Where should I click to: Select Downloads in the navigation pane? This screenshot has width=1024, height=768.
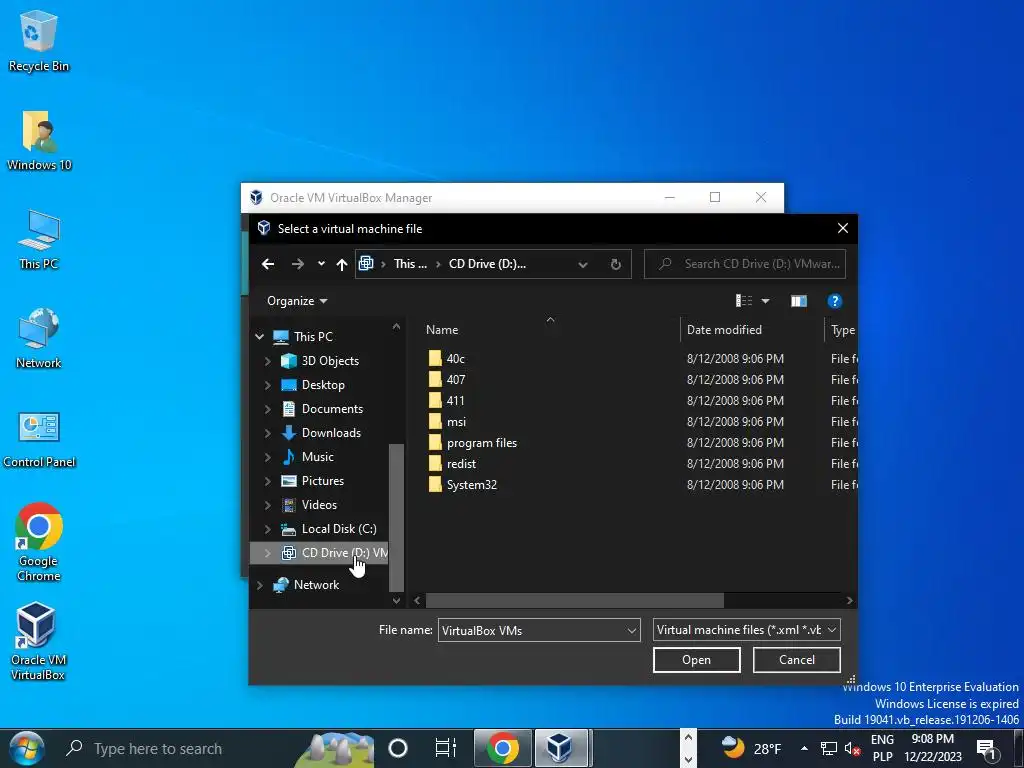321,432
